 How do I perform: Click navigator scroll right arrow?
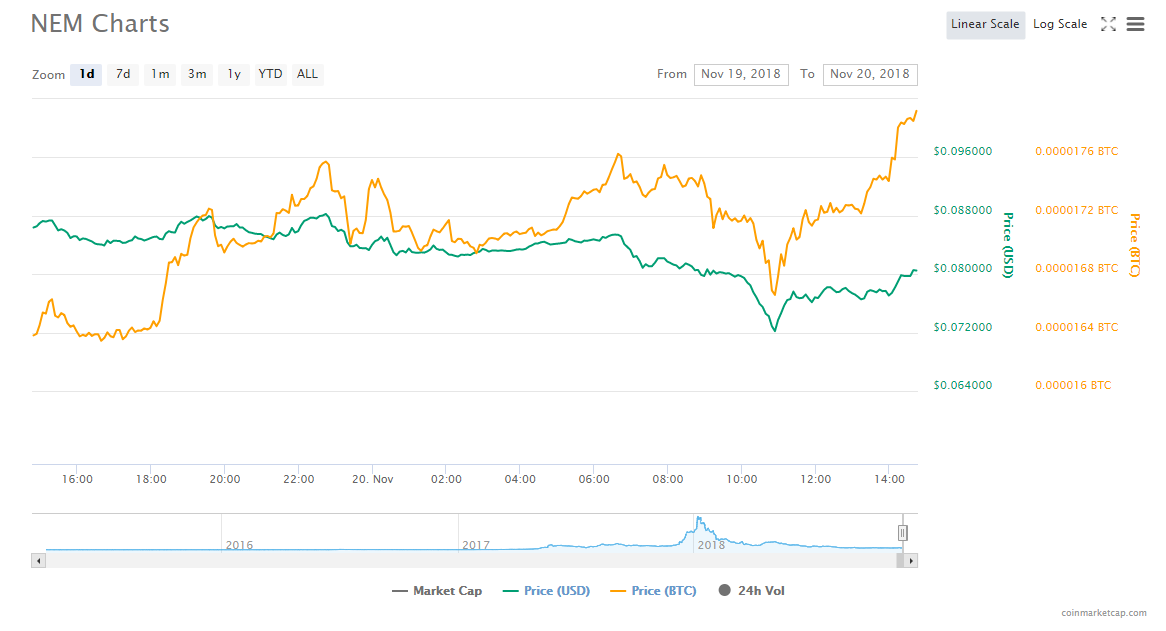(911, 561)
